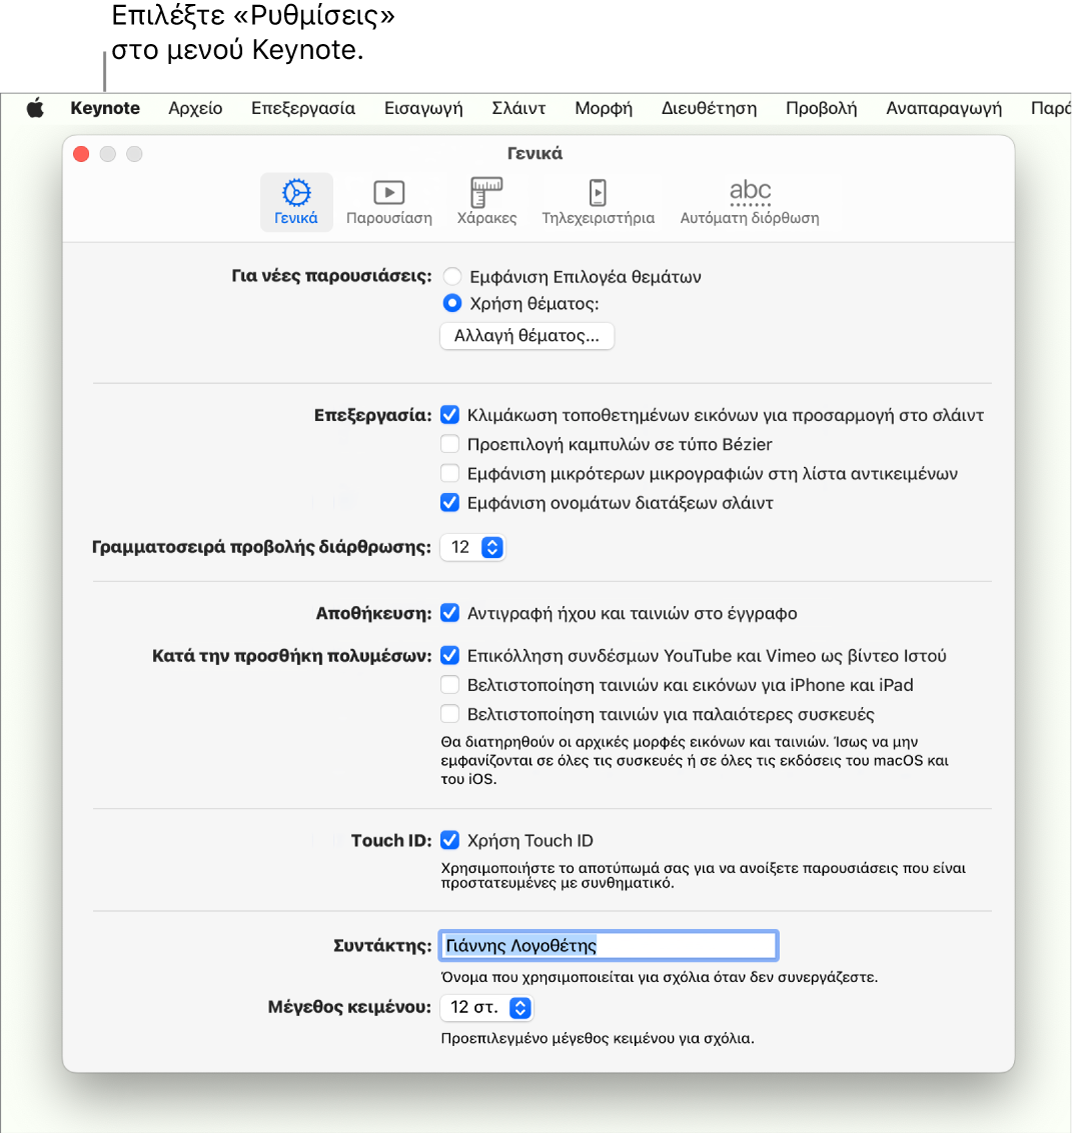Open the Αυτόματη διόρθωση abc icon pane
The image size is (1072, 1133).
tap(750, 202)
